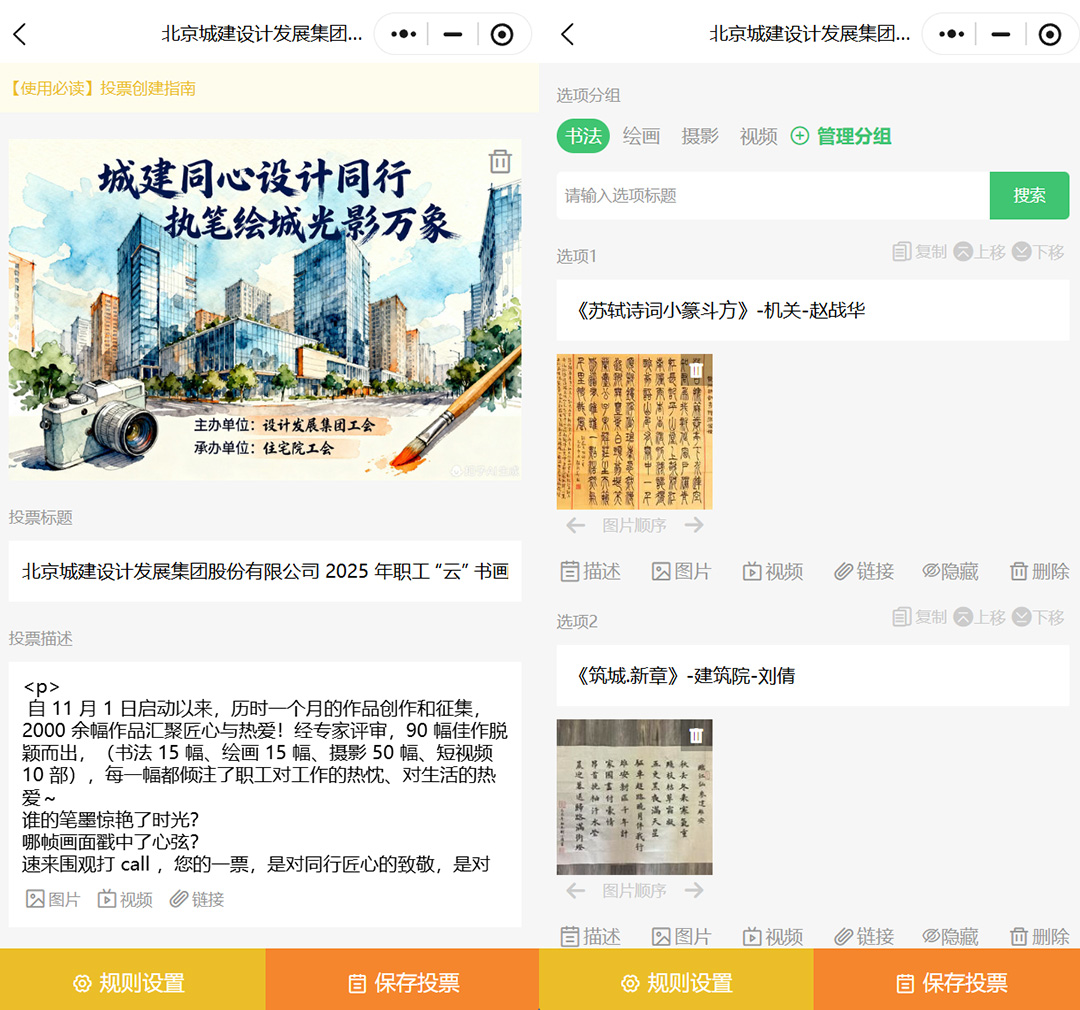Switch to the 摄影 group tab

[700, 136]
